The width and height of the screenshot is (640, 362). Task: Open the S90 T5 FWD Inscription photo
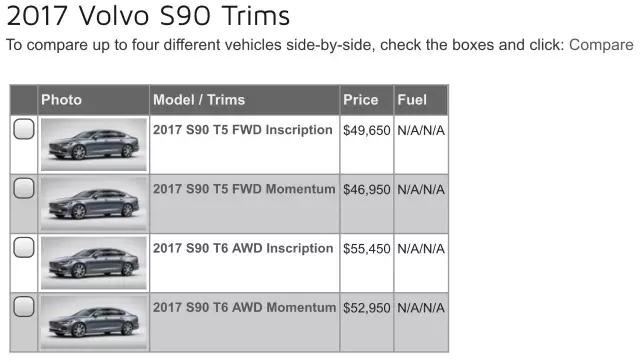coord(94,144)
